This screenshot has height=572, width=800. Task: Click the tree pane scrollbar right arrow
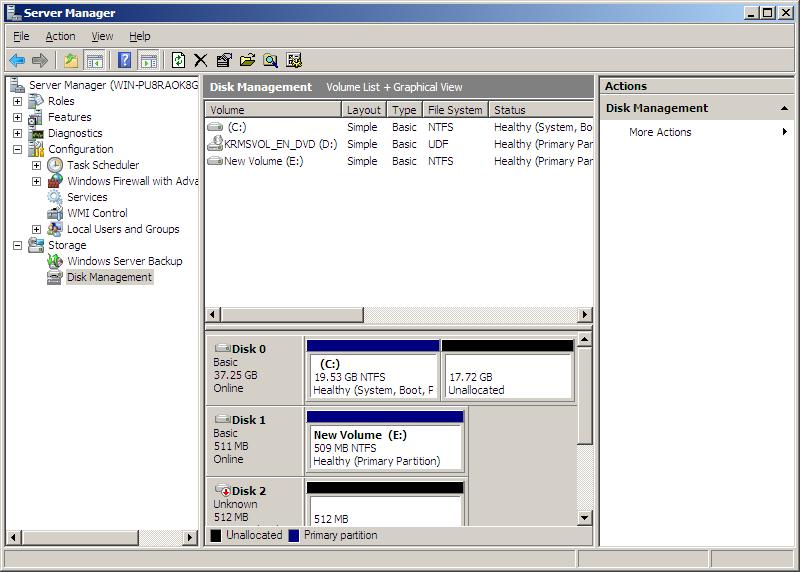point(190,537)
